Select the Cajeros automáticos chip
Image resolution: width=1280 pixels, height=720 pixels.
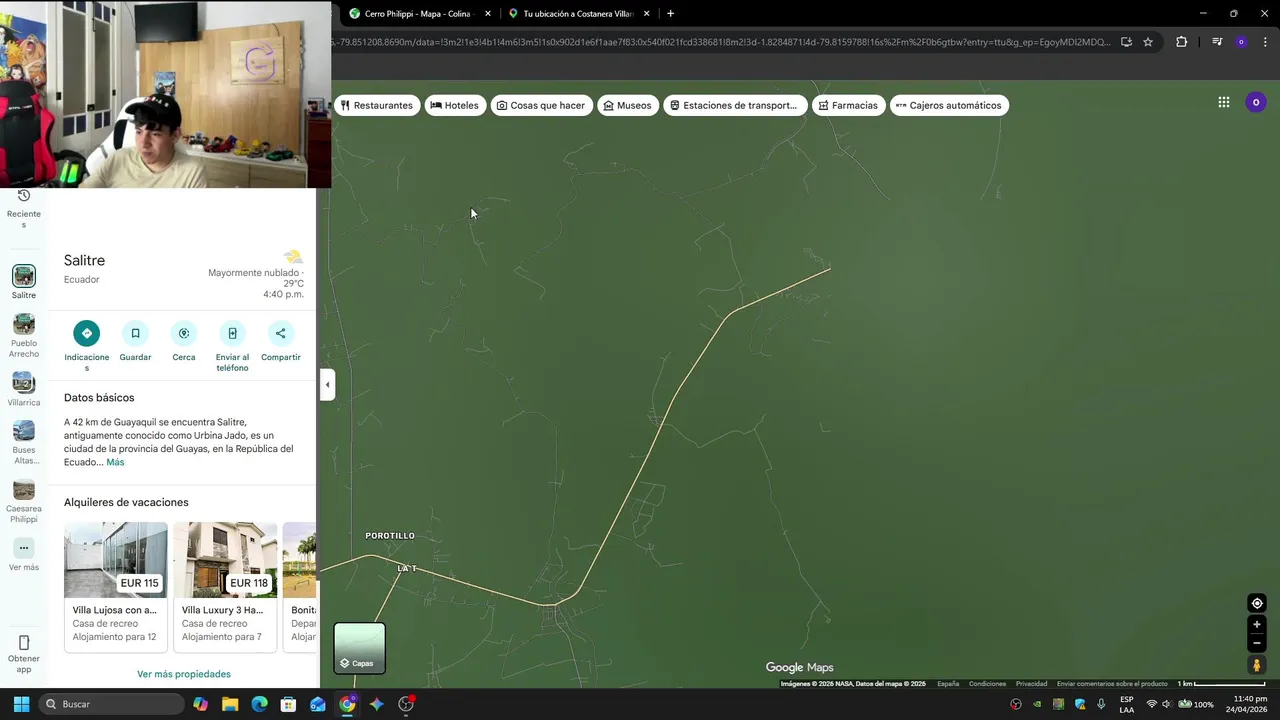tap(949, 105)
